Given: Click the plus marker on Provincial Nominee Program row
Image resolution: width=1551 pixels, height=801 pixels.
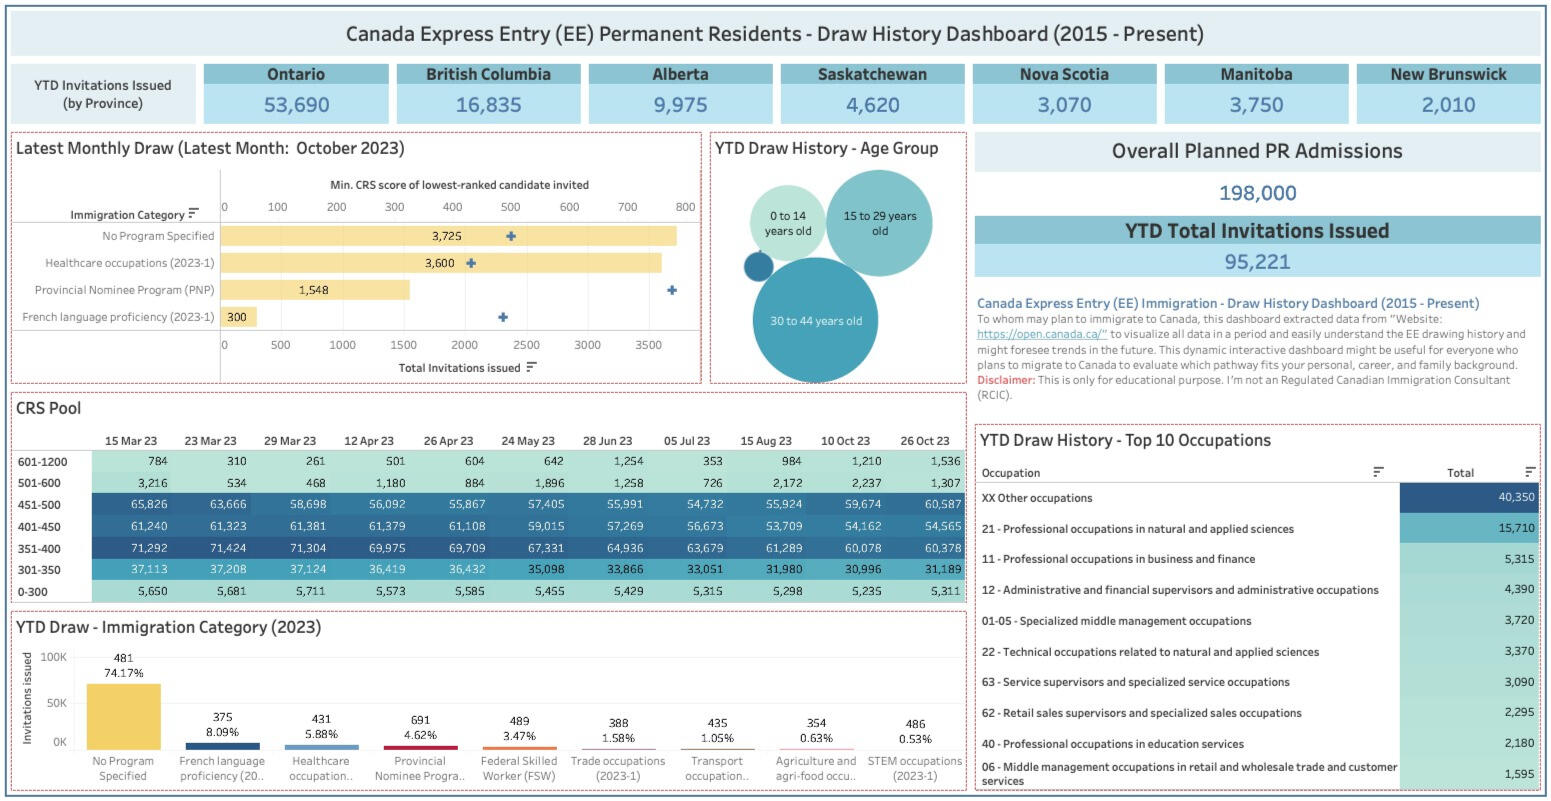Looking at the screenshot, I should coord(672,290).
